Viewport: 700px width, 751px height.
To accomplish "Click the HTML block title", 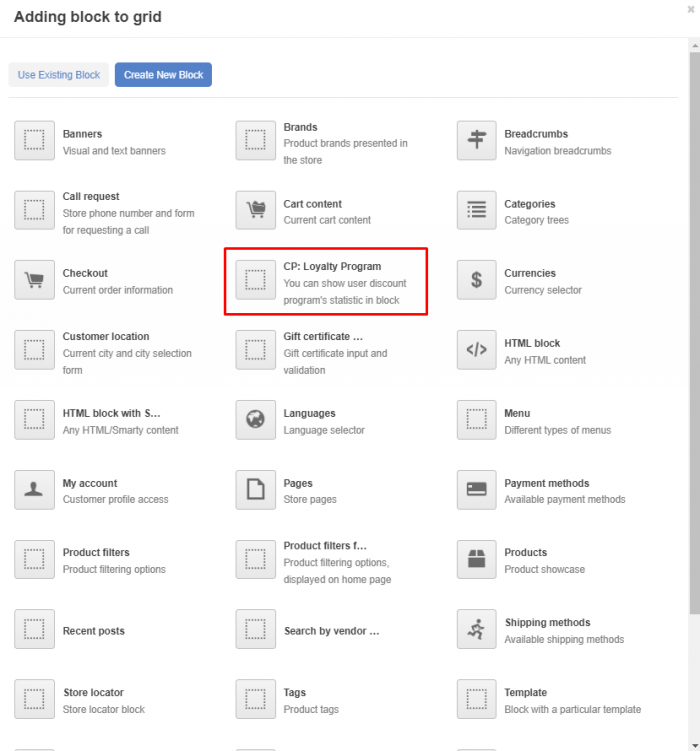I will pos(532,343).
